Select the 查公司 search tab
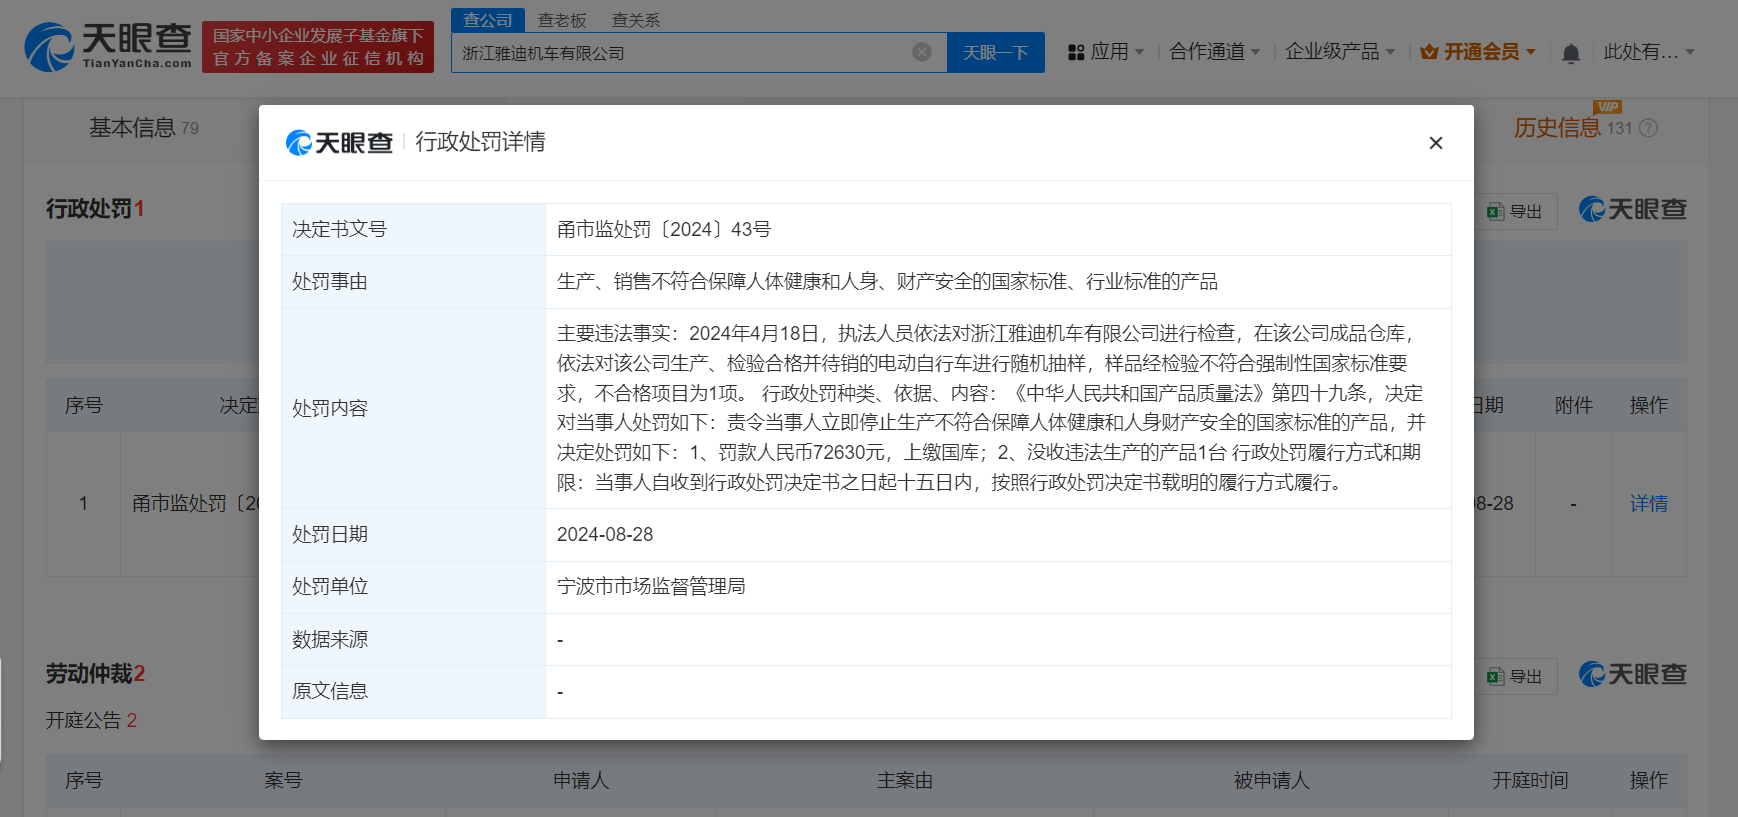Image resolution: width=1738 pixels, height=817 pixels. point(488,20)
